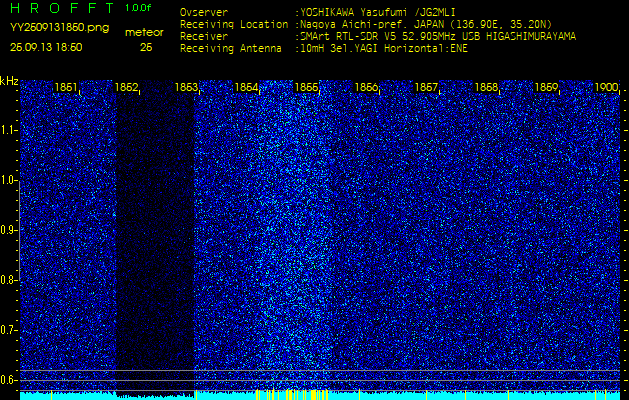
Task: Click the 1859 time axis label
Action: point(547,87)
